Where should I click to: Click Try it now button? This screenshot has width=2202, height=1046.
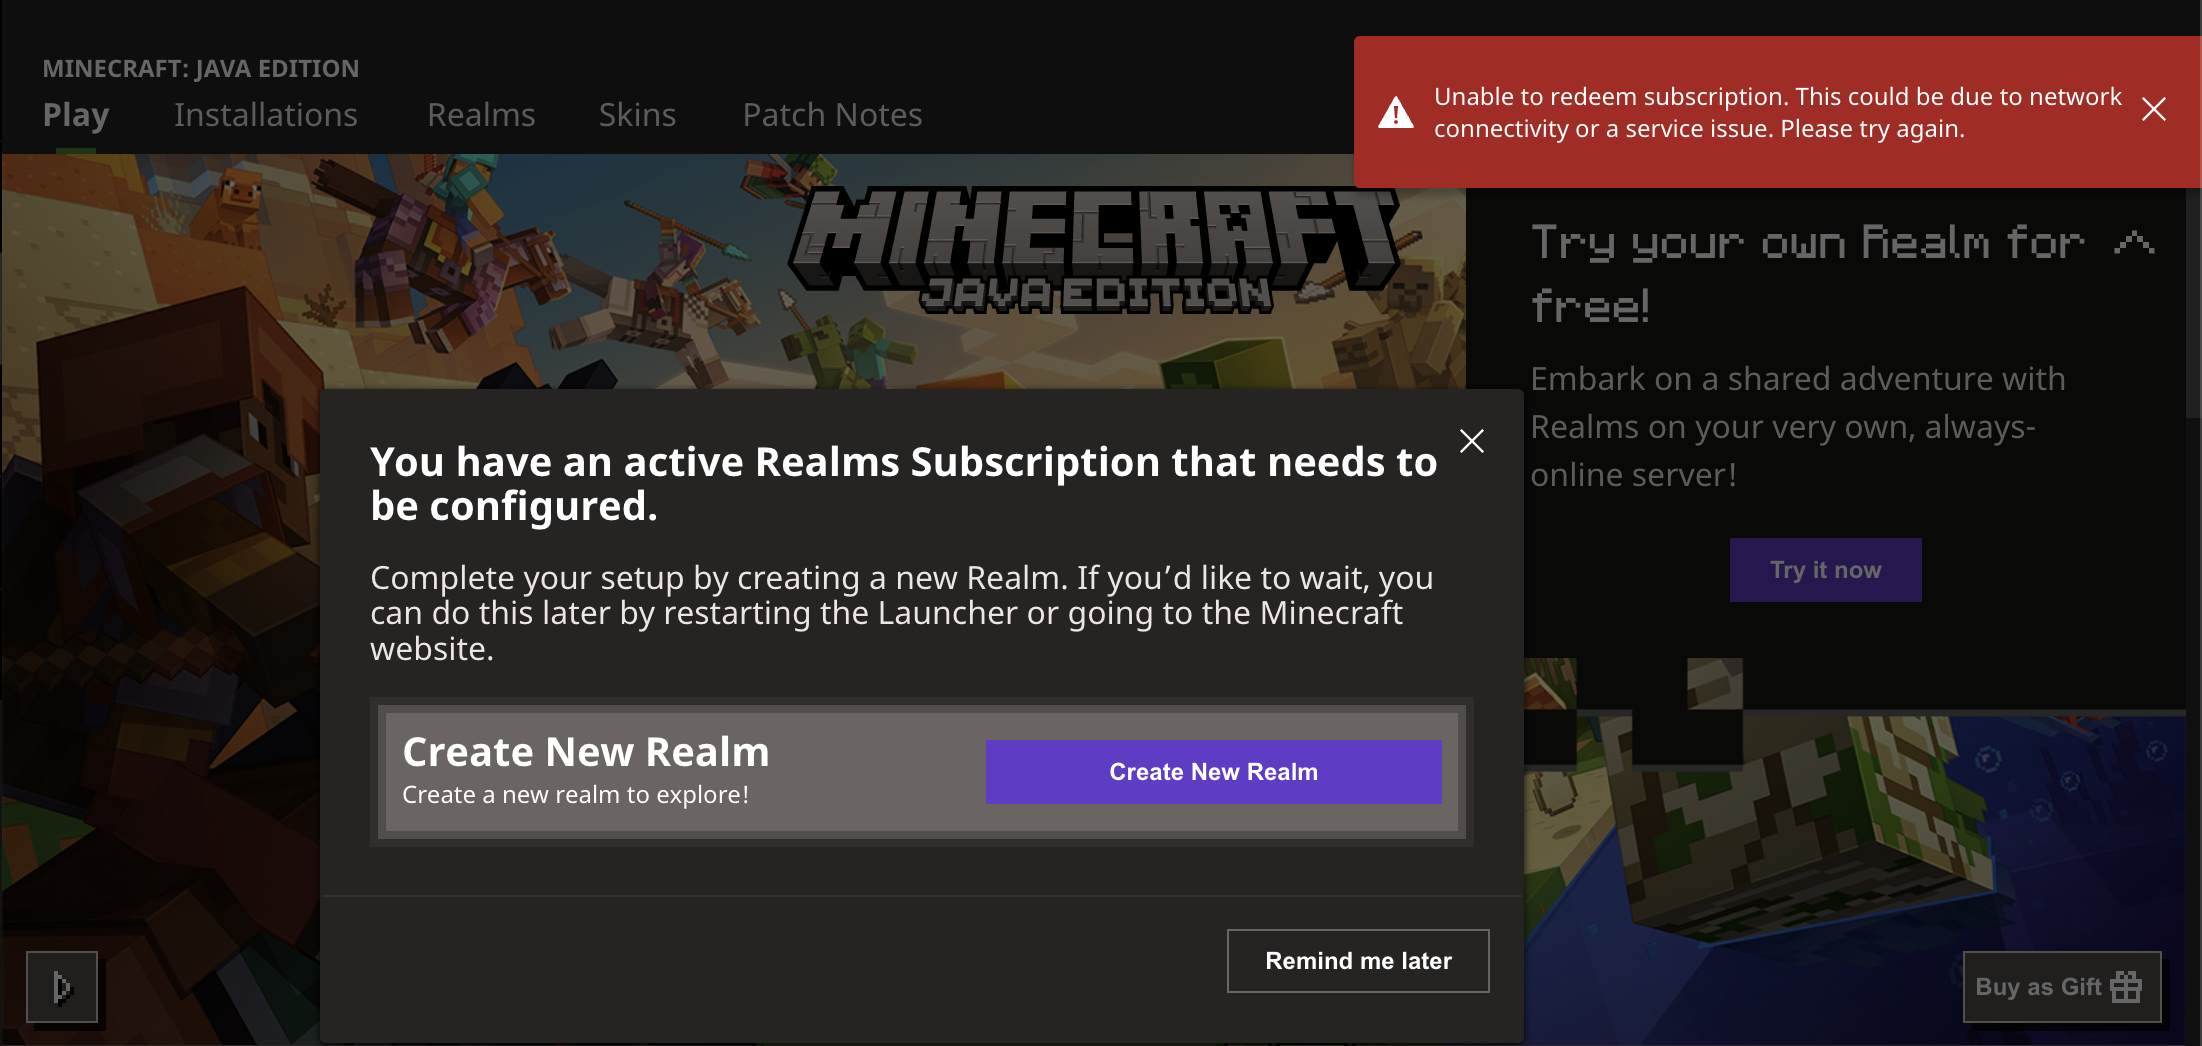click(x=1826, y=570)
